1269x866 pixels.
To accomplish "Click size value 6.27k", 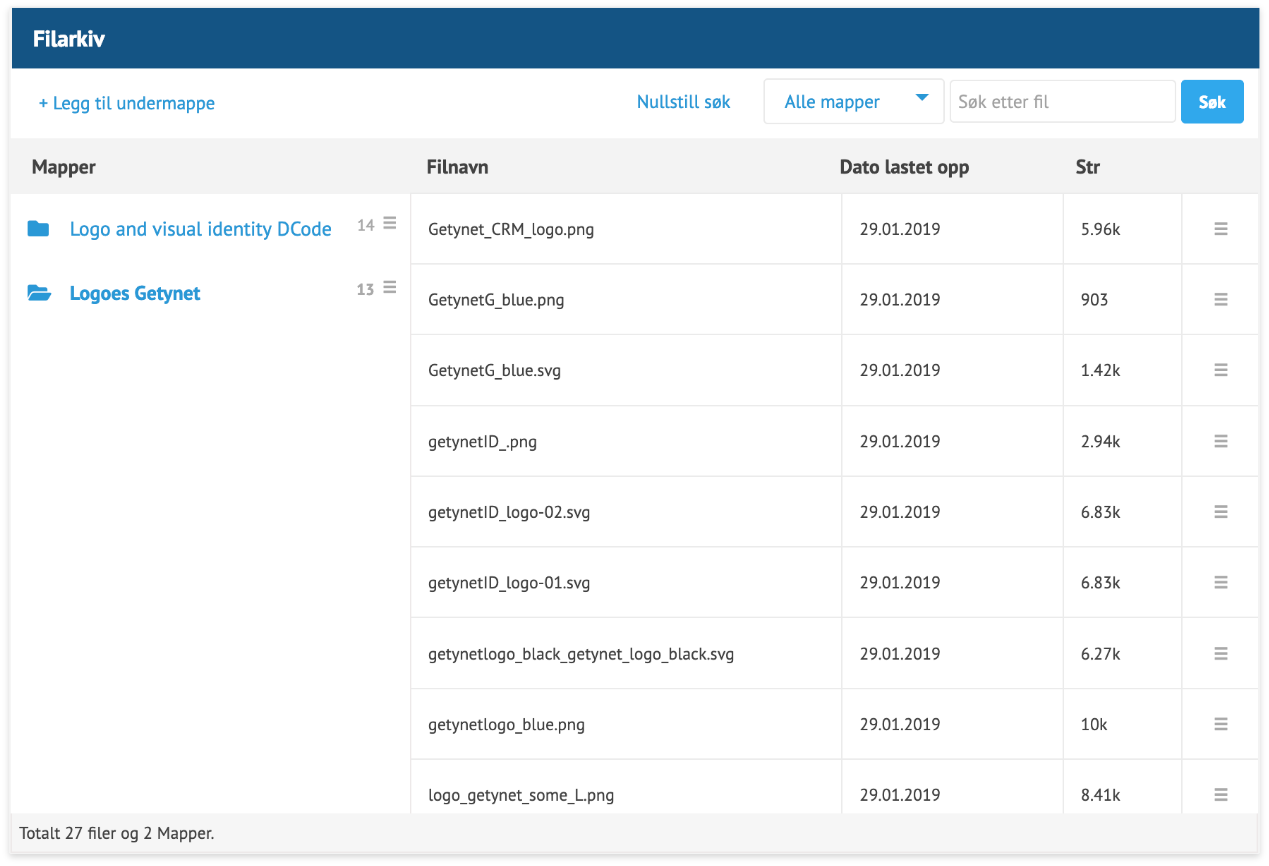I will [1100, 654].
